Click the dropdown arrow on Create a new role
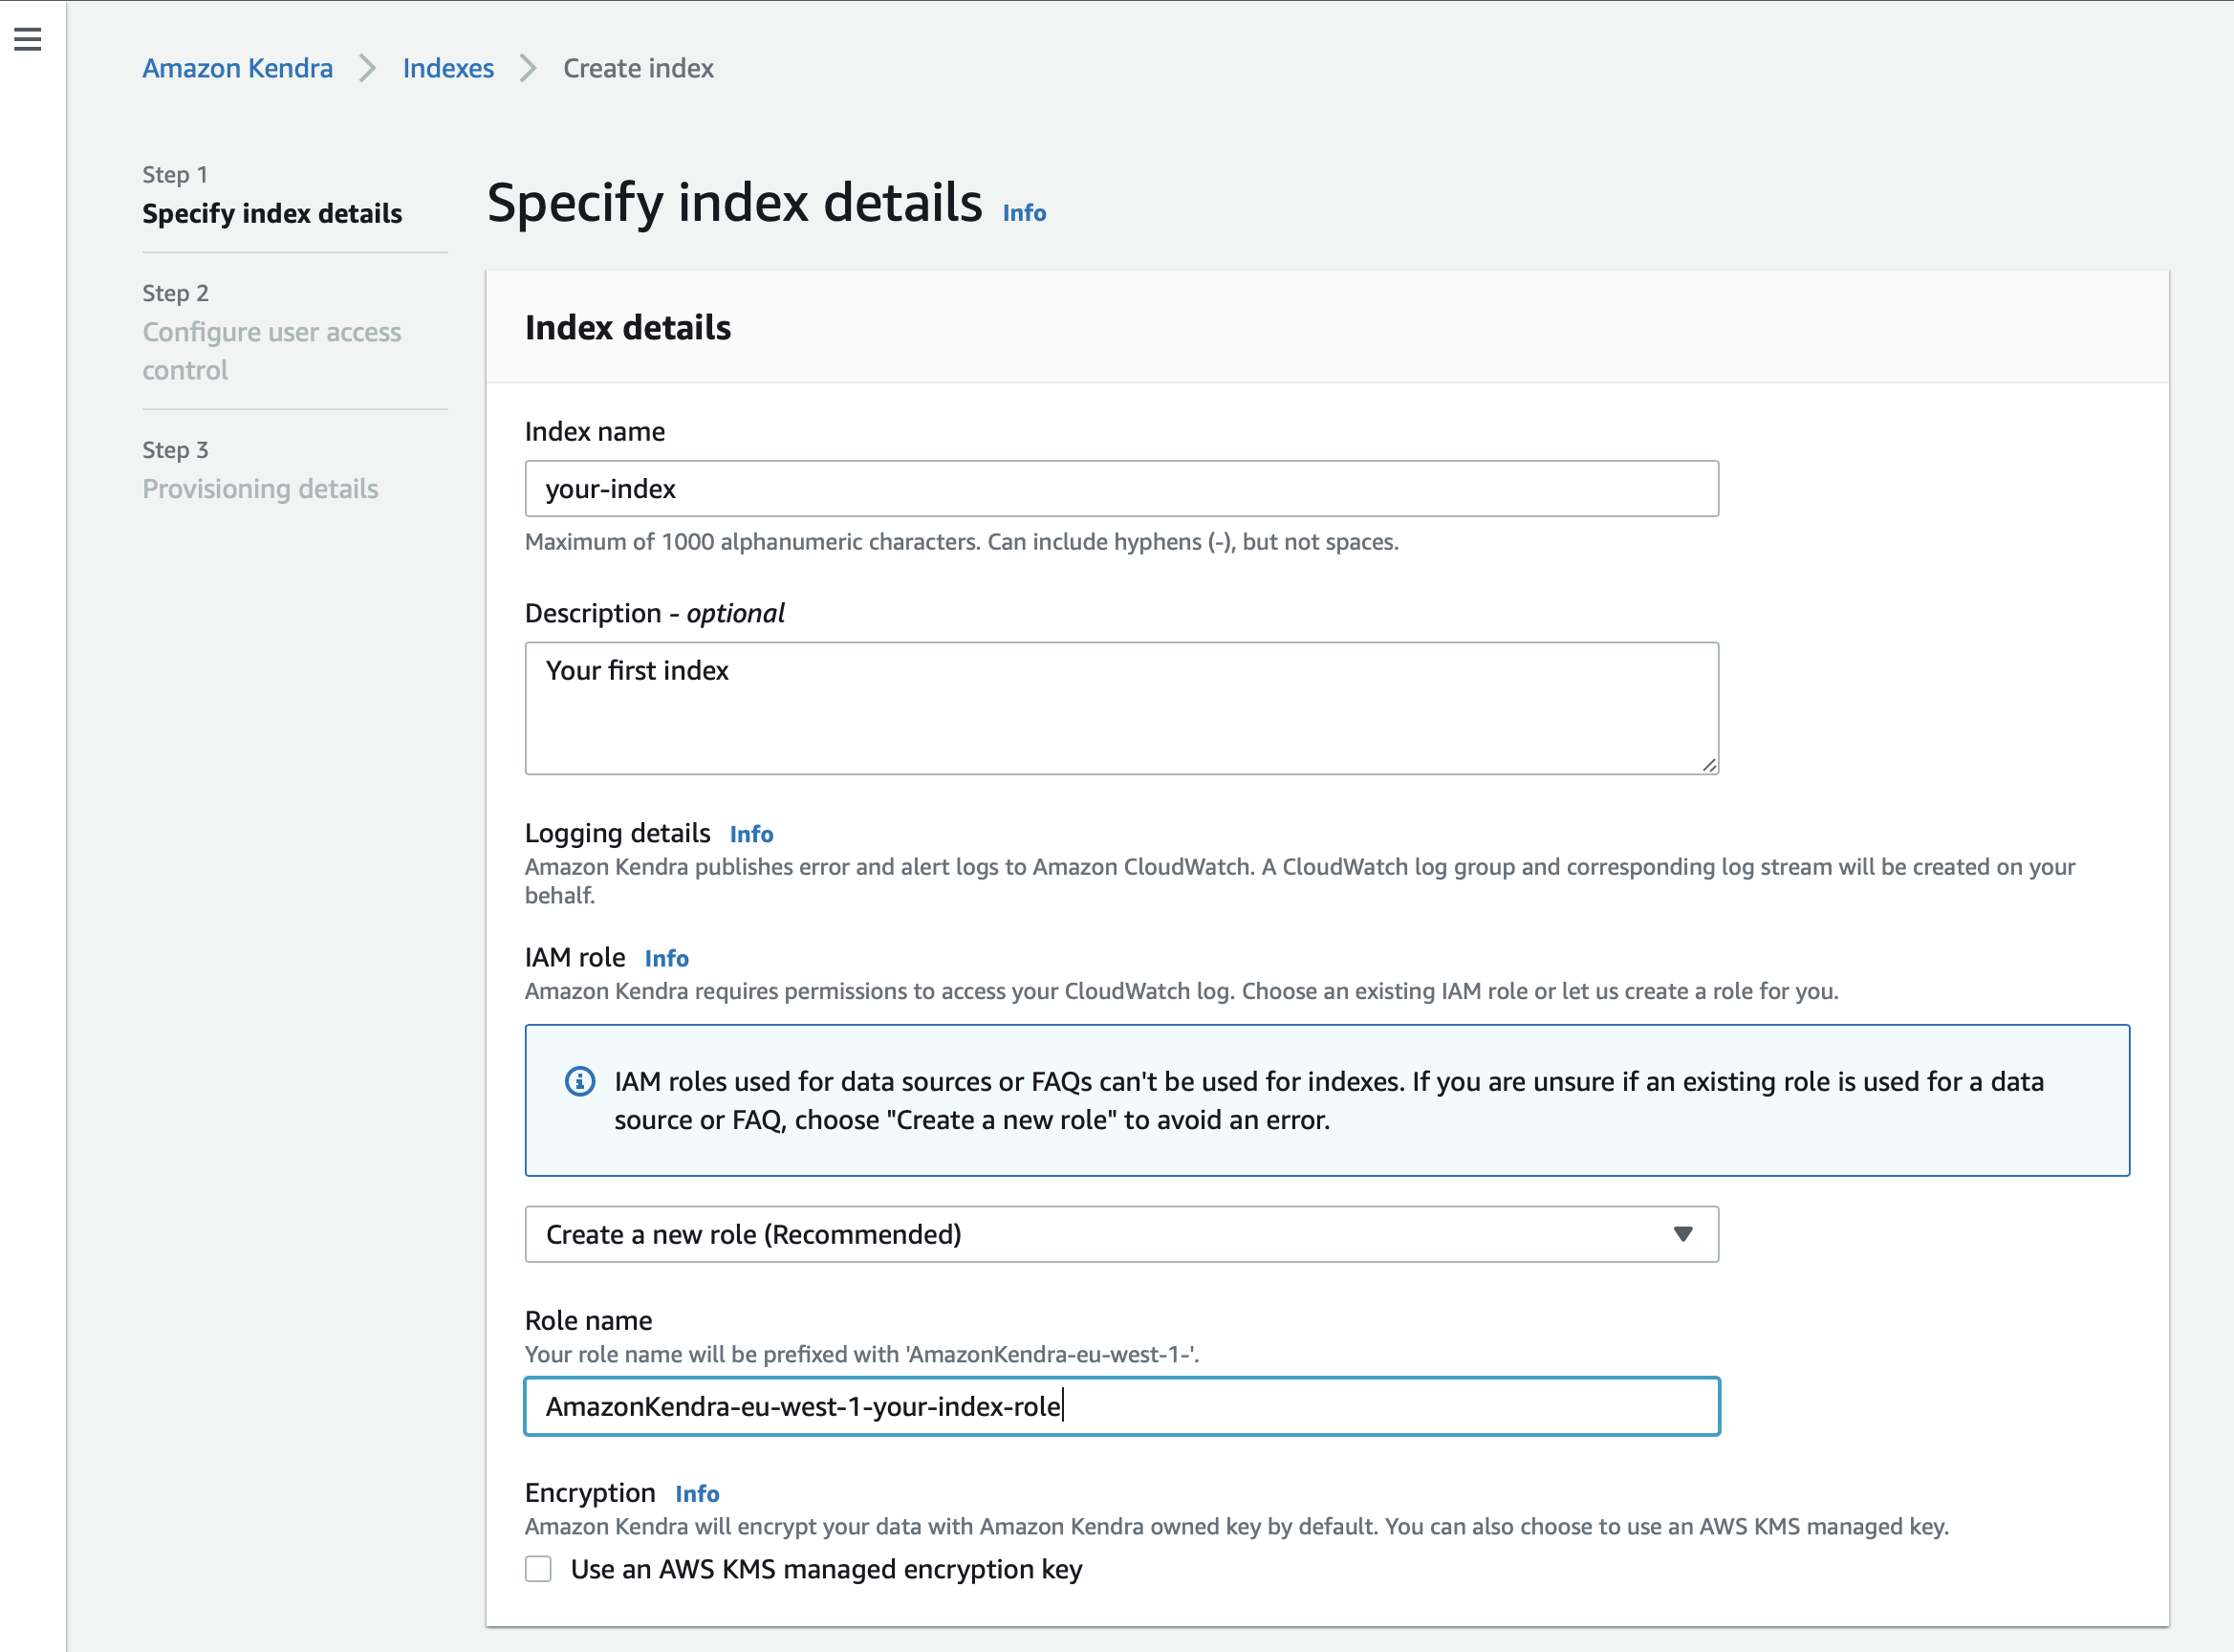Screen dimensions: 2234x1652 (x=1683, y=1234)
